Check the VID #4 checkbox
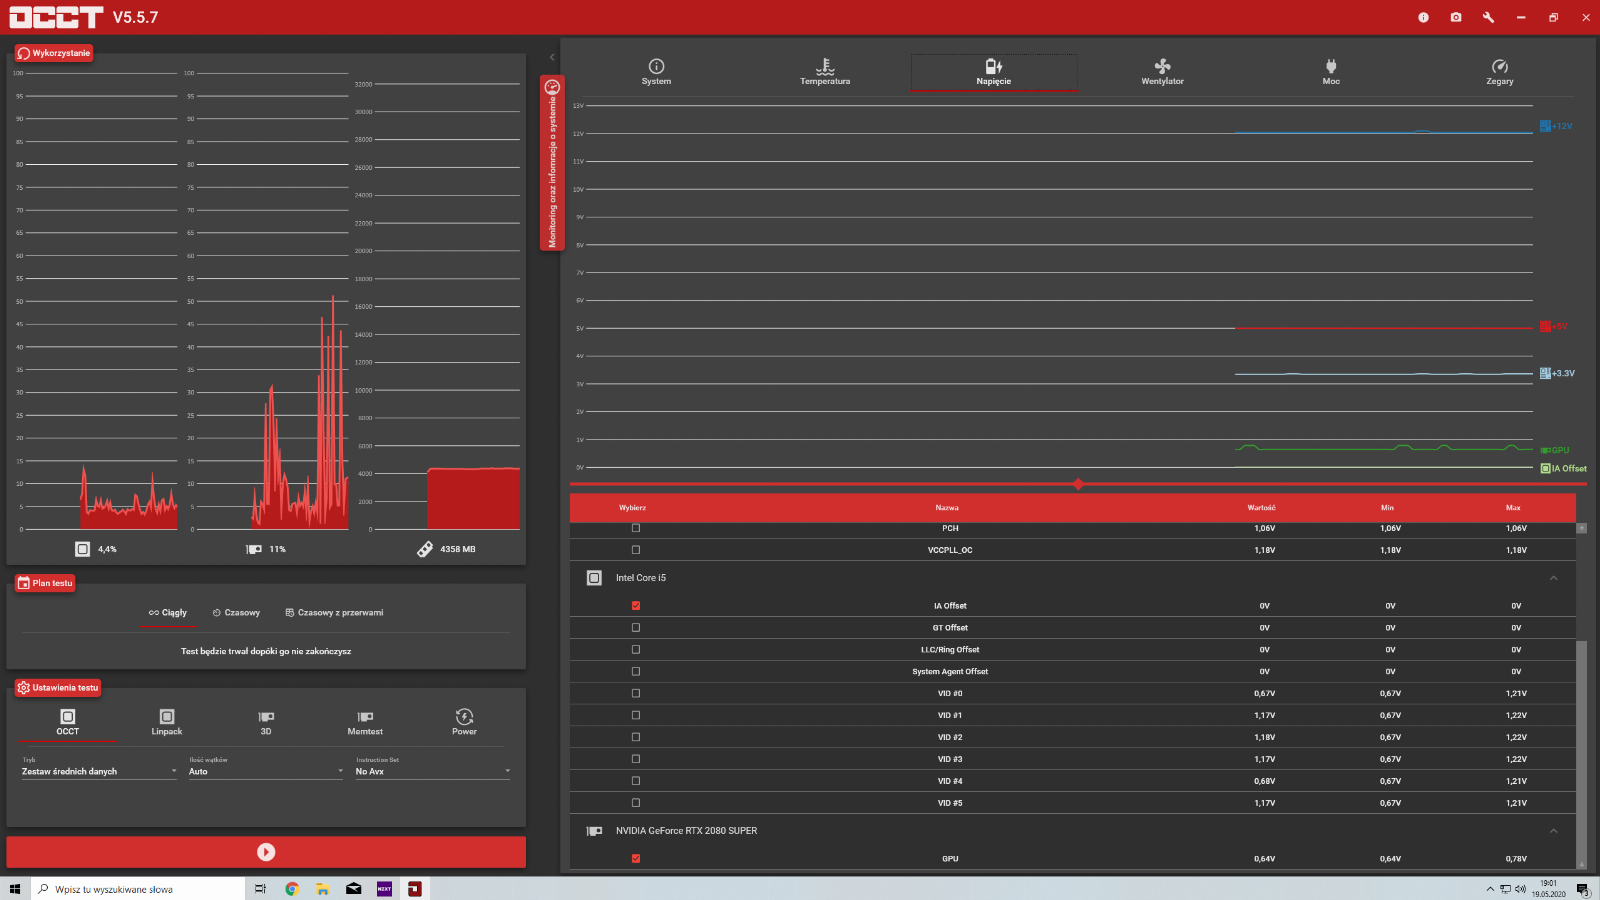The image size is (1600, 900). tap(636, 781)
